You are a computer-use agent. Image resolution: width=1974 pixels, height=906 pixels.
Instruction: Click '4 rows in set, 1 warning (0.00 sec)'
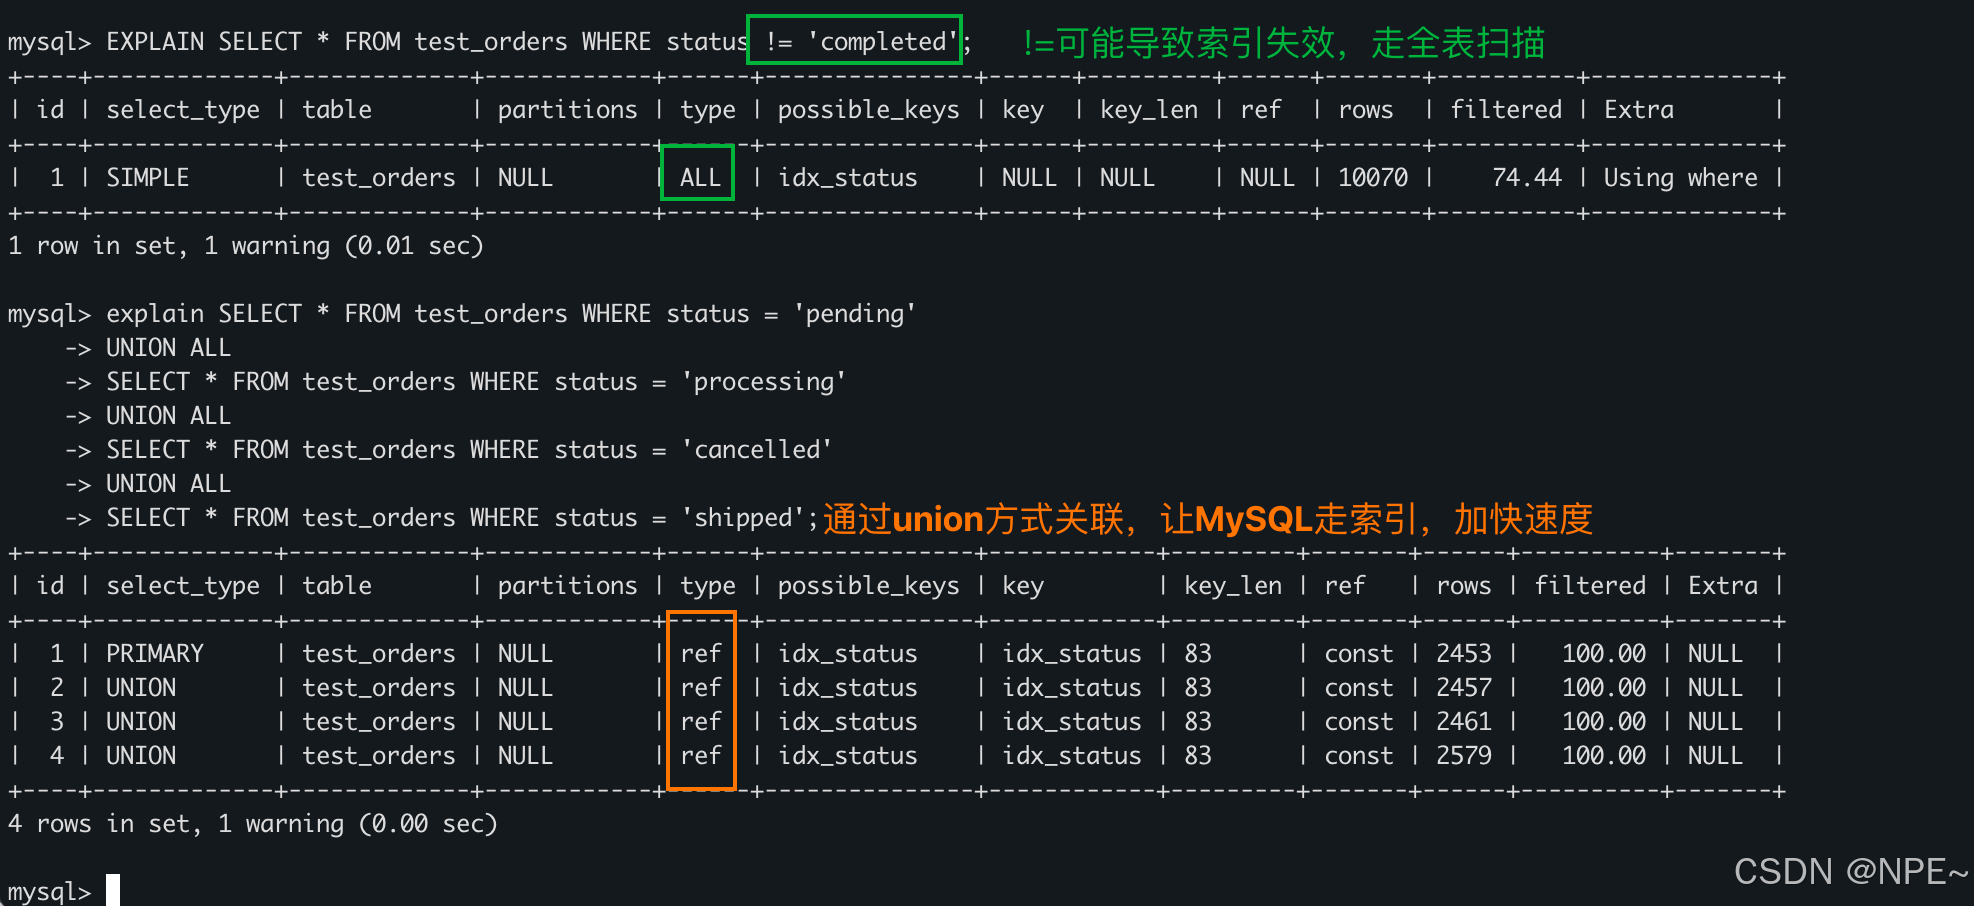253,824
